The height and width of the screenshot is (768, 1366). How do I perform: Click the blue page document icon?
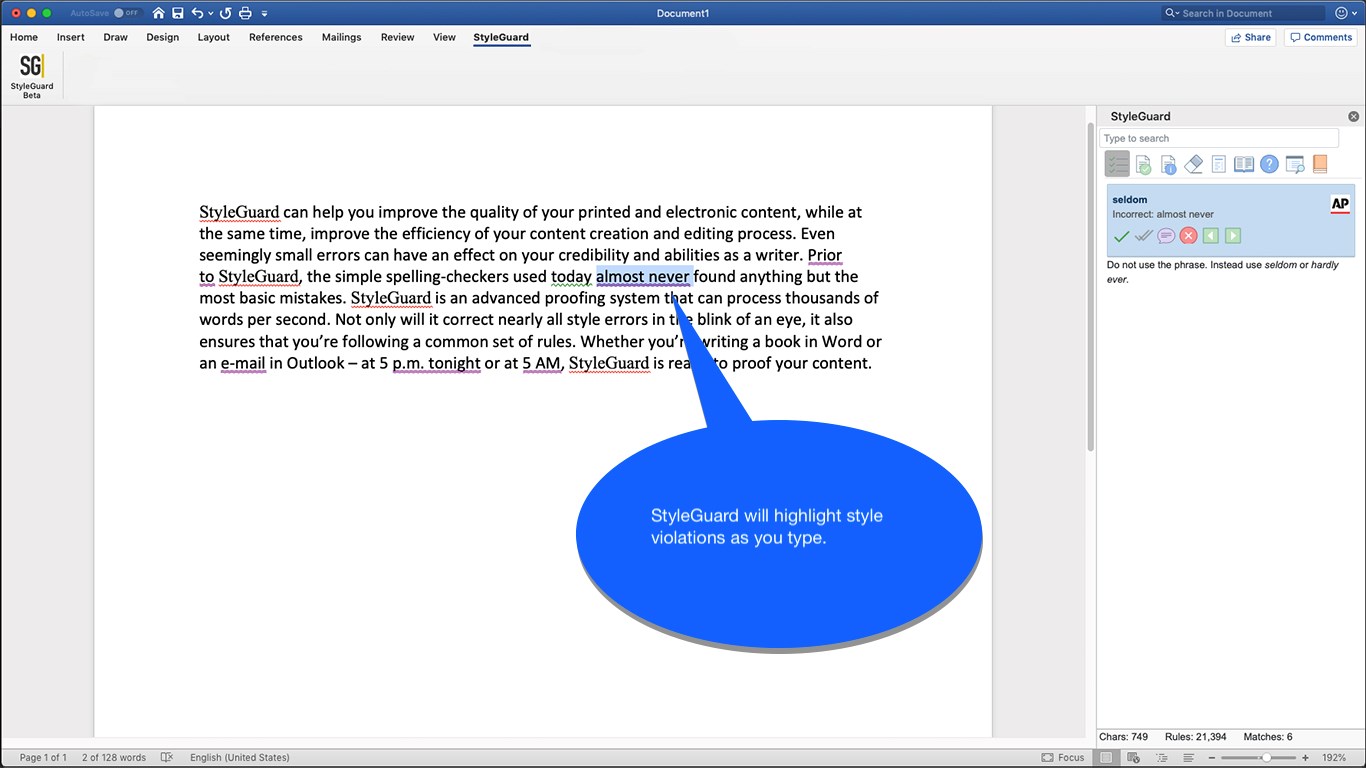[1218, 164]
